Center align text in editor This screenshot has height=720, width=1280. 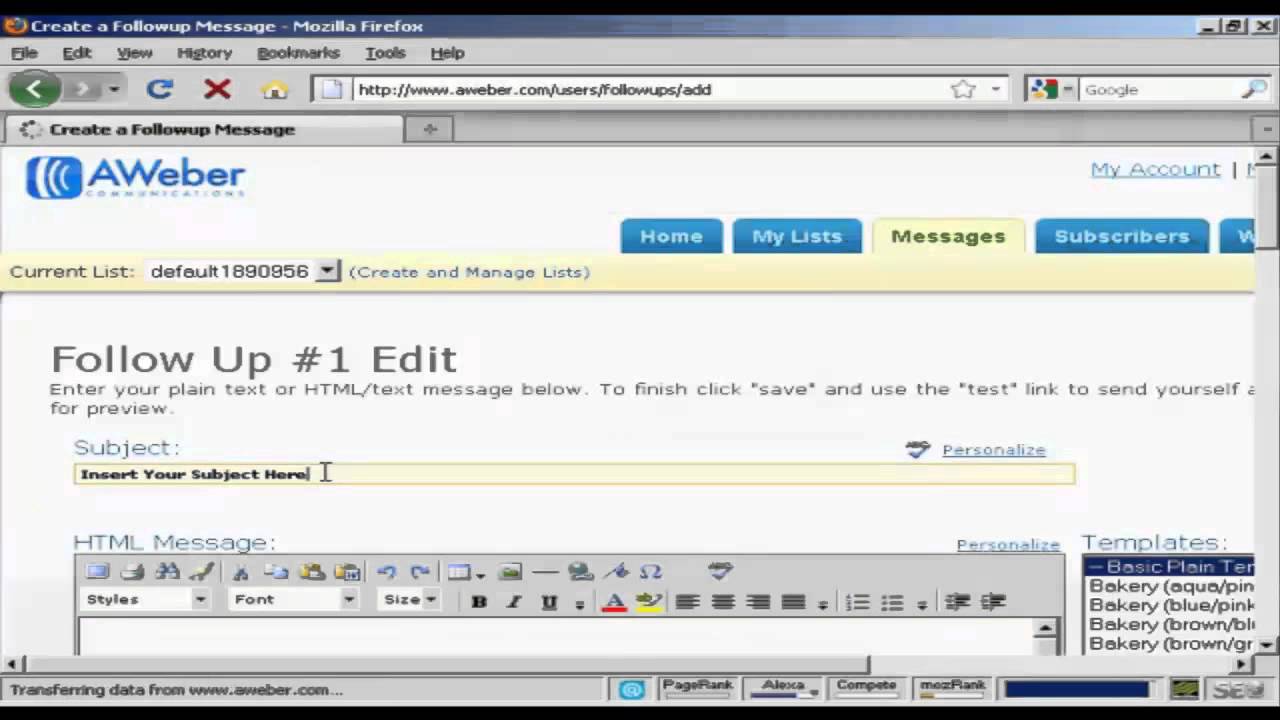[723, 601]
